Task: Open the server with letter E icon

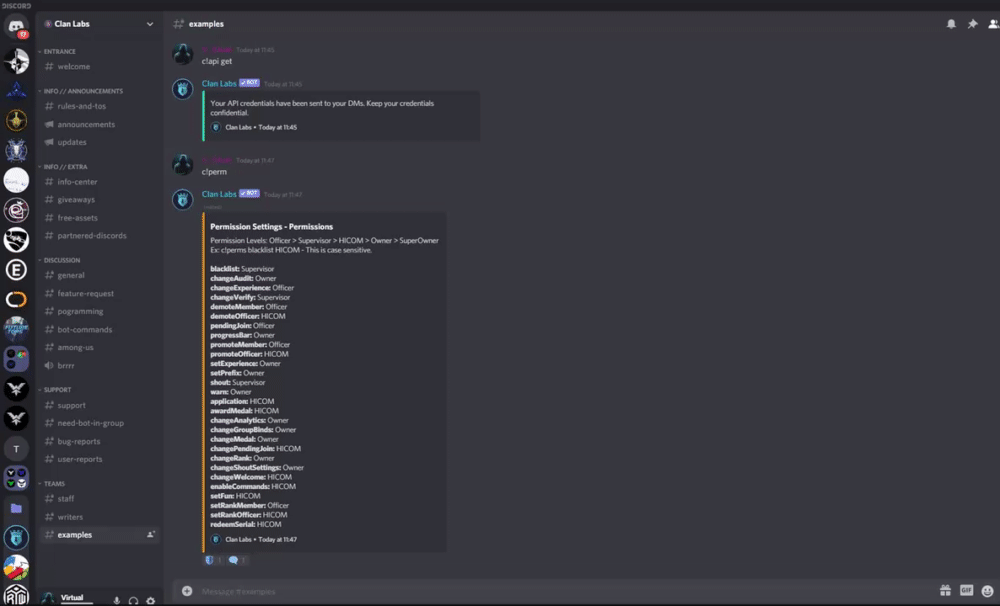Action: click(x=16, y=270)
